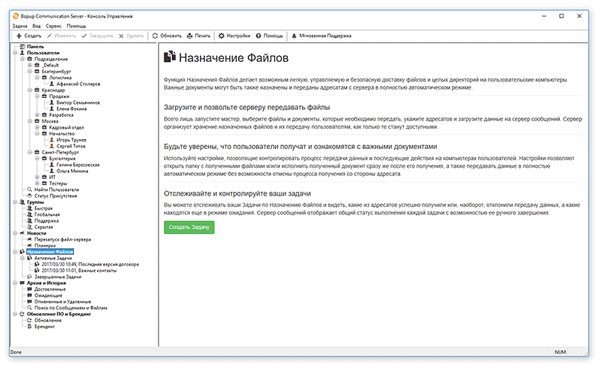
Task: Click the Обновить refresh icon in toolbar
Action: pos(155,36)
